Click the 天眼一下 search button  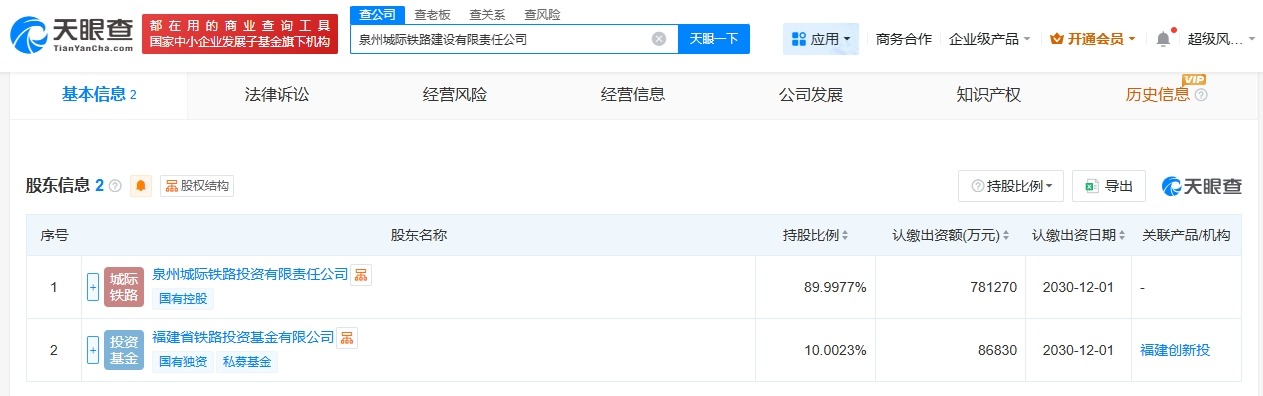click(x=714, y=39)
